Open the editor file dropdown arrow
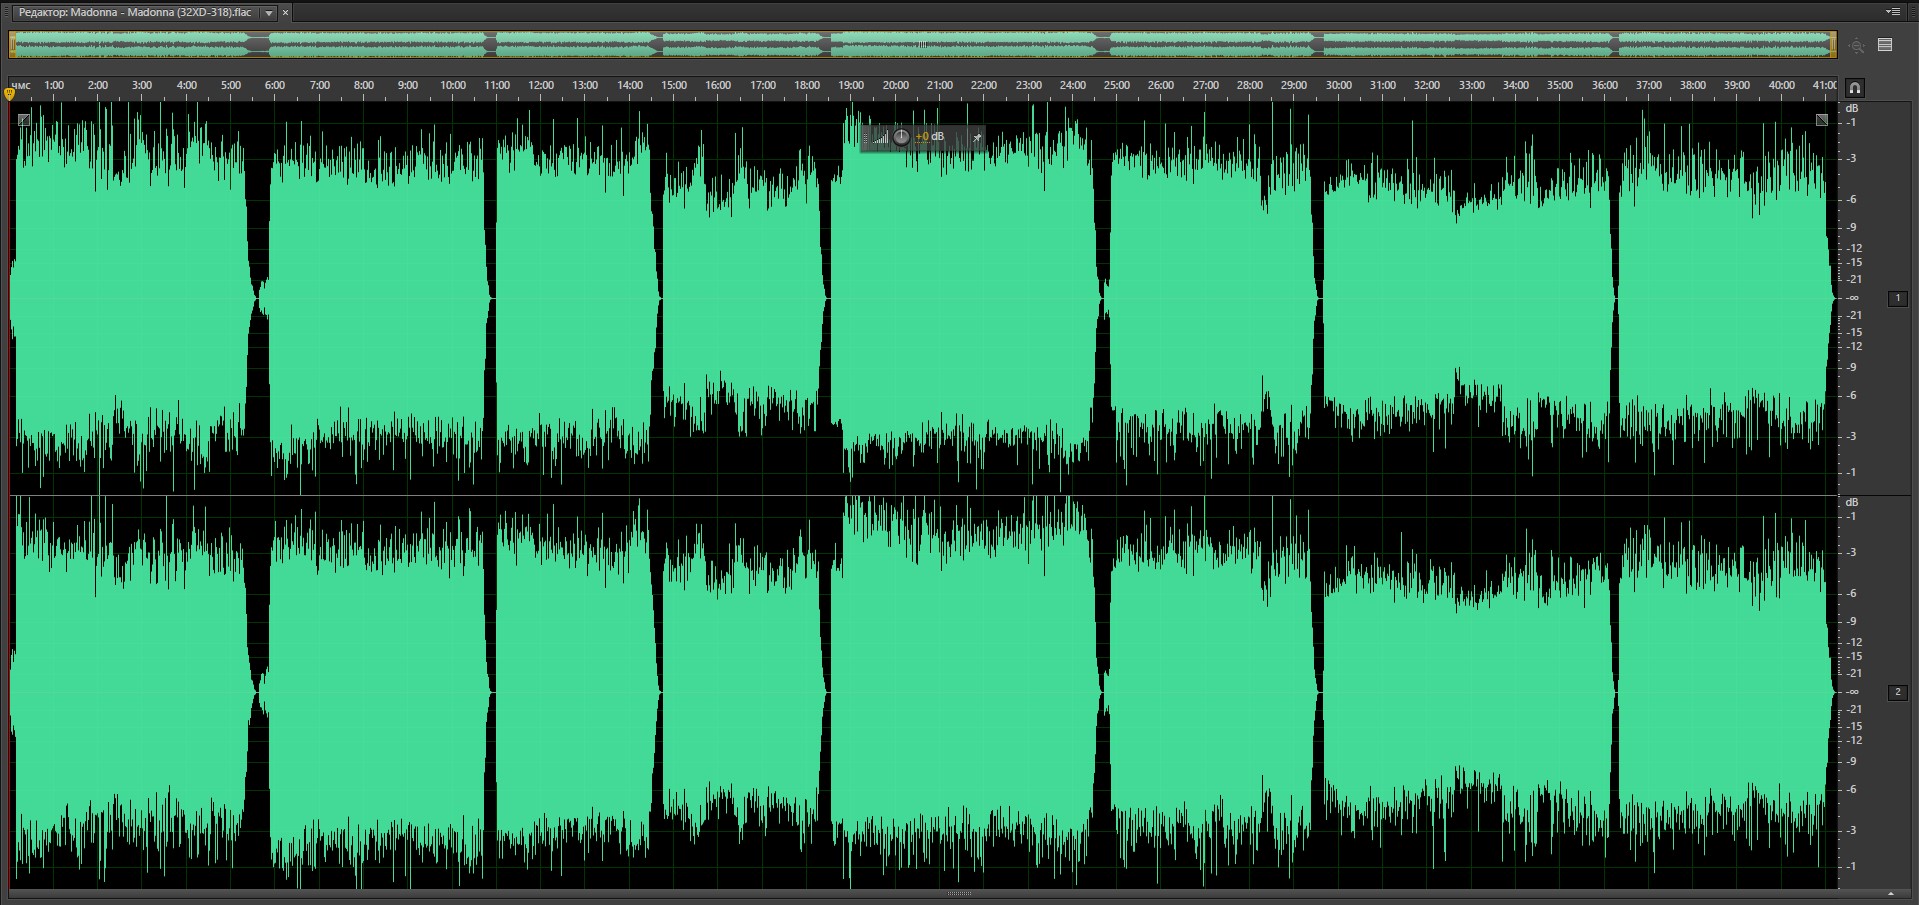1919x905 pixels. [x=269, y=13]
